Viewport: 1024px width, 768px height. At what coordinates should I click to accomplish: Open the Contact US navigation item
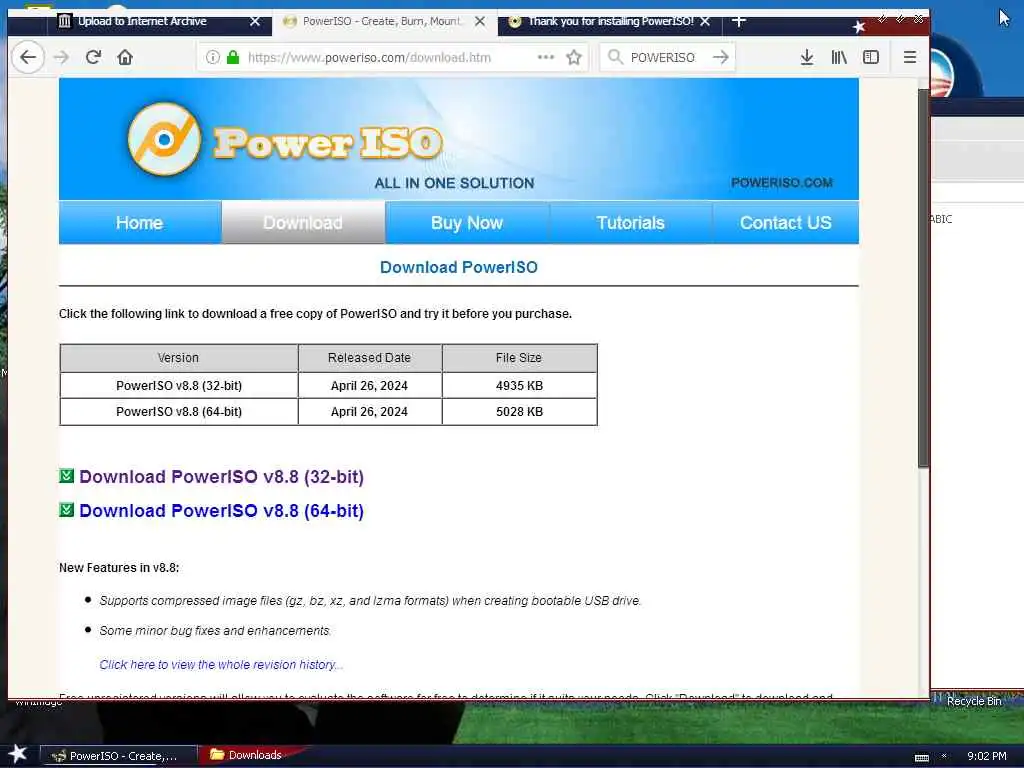point(786,223)
